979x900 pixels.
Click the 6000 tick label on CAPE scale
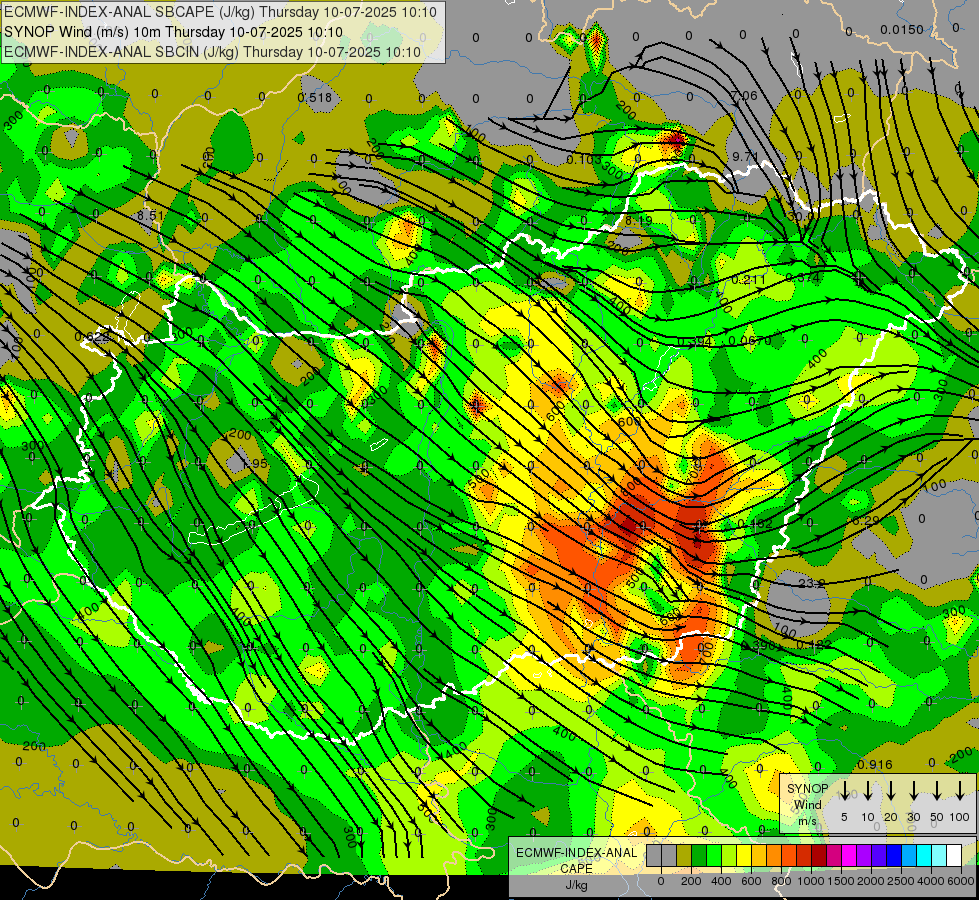[961, 881]
